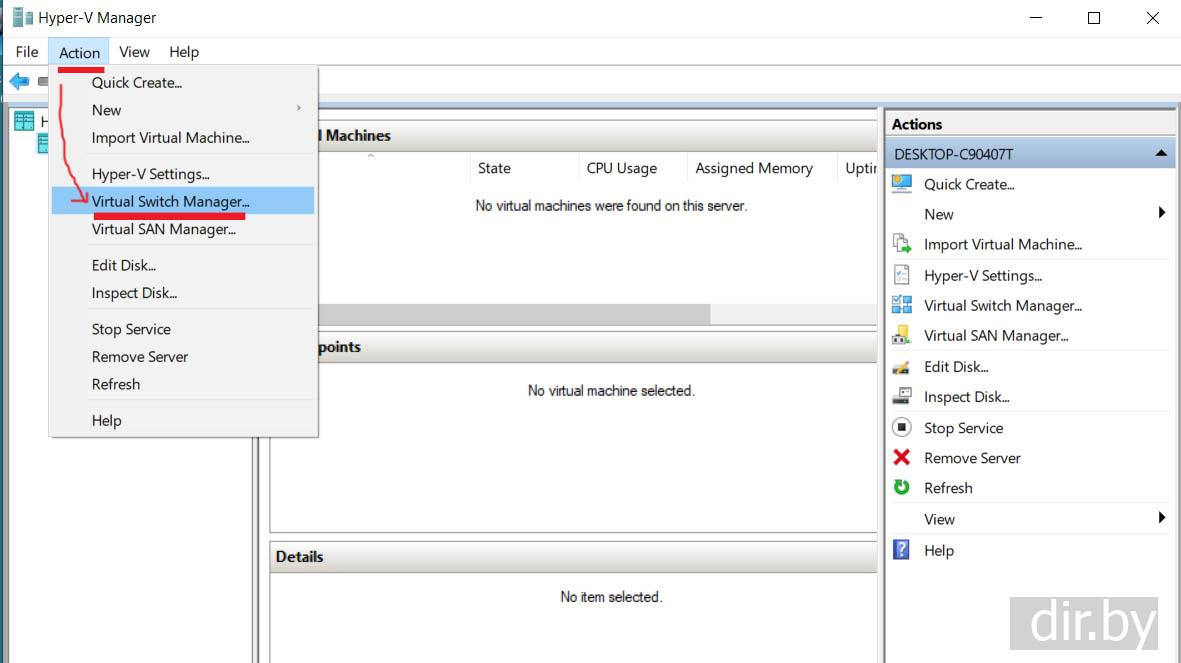Image resolution: width=1181 pixels, height=663 pixels.
Task: Click the Stop Service icon in Actions pane
Action: 902,427
